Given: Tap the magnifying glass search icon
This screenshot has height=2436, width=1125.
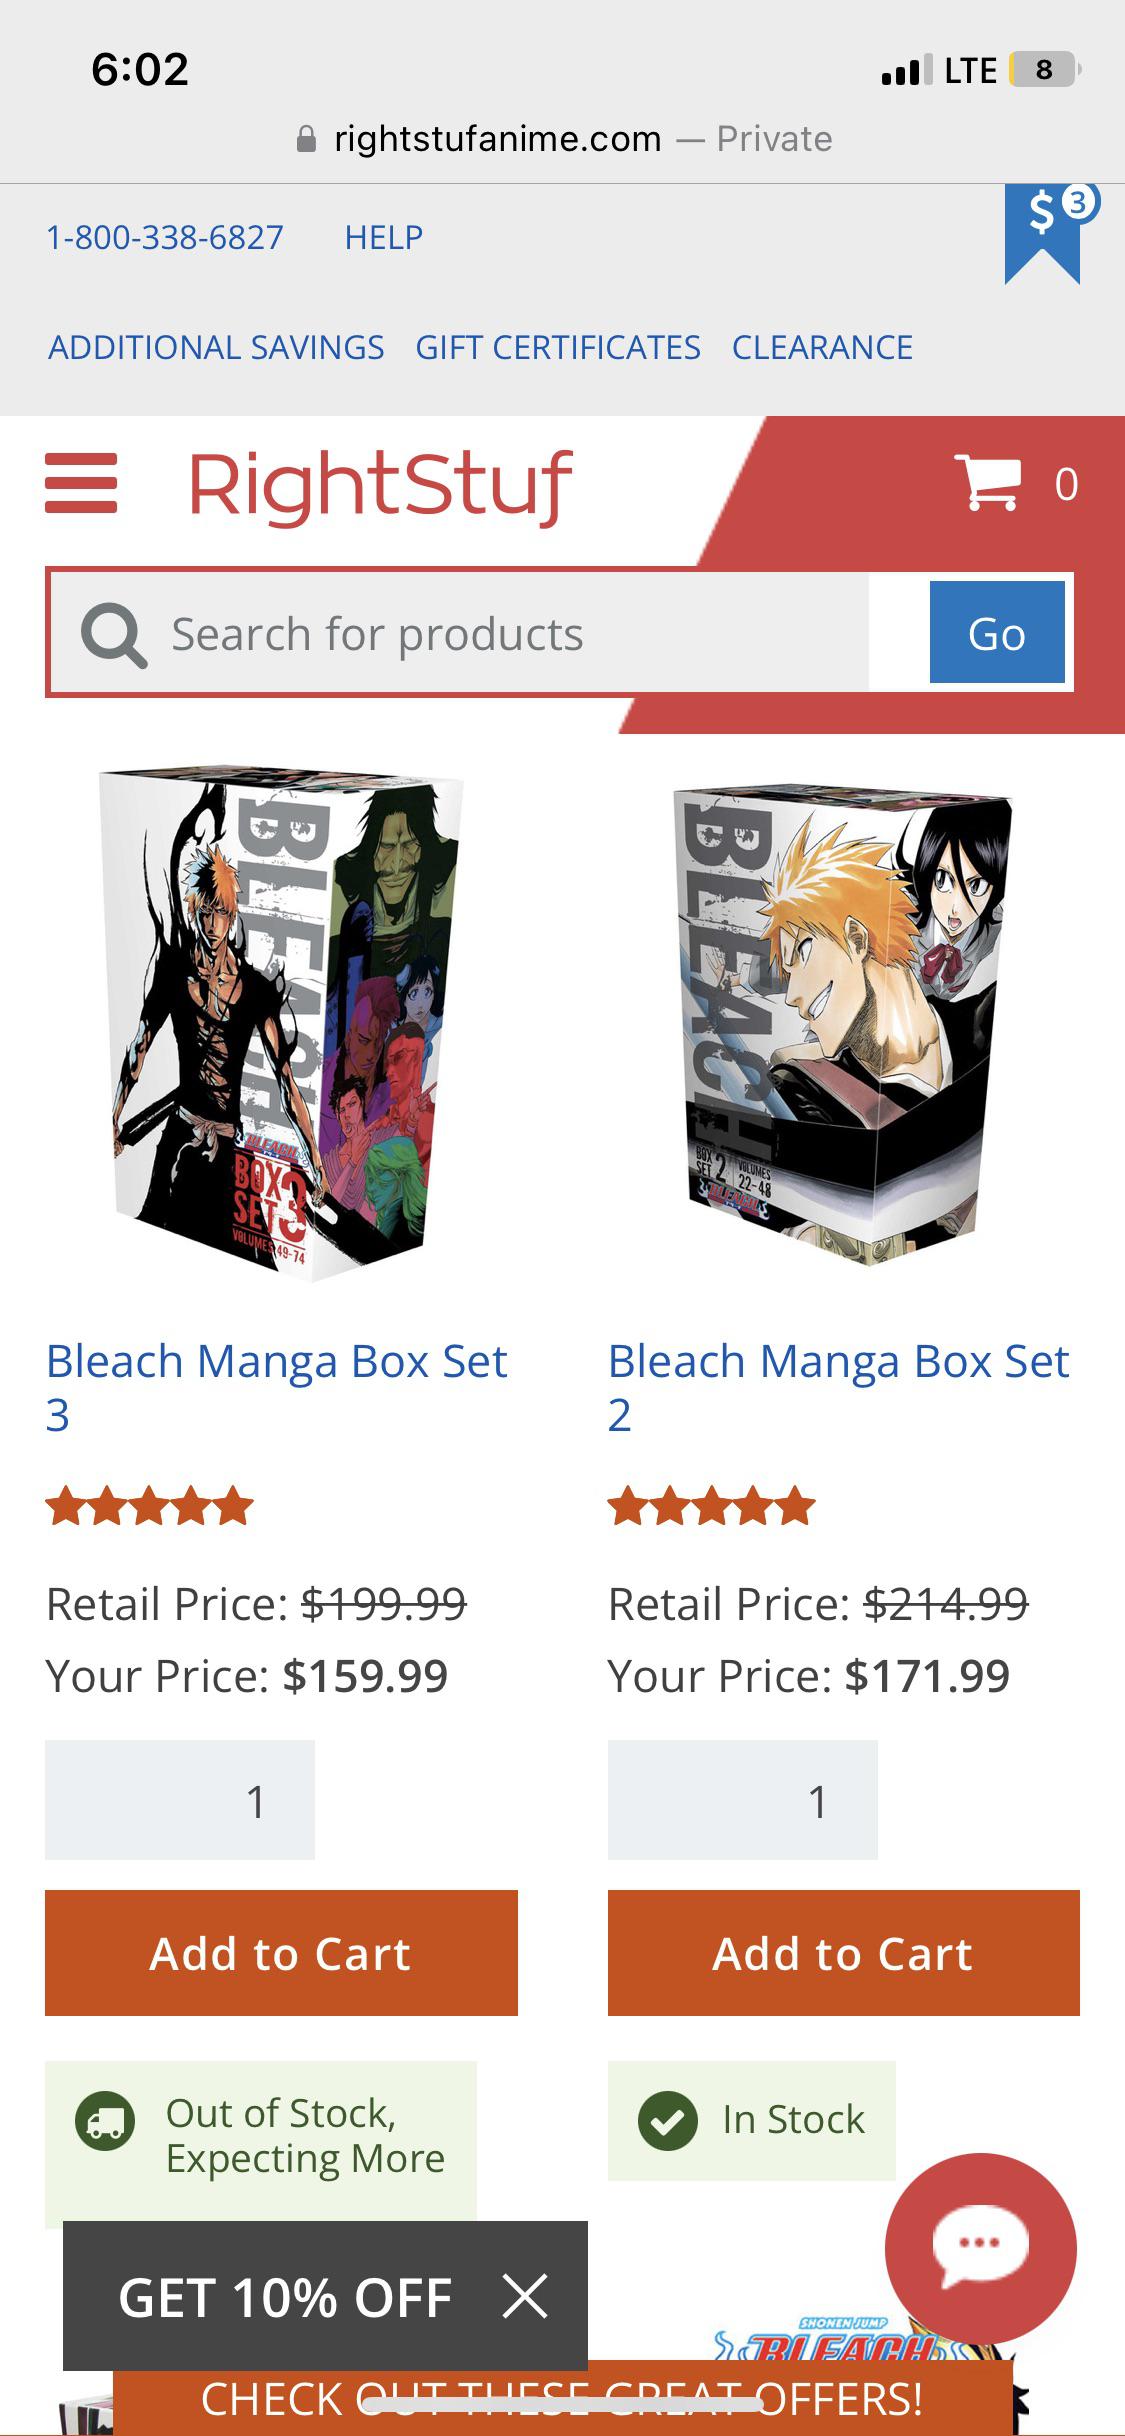Looking at the screenshot, I should coord(114,635).
